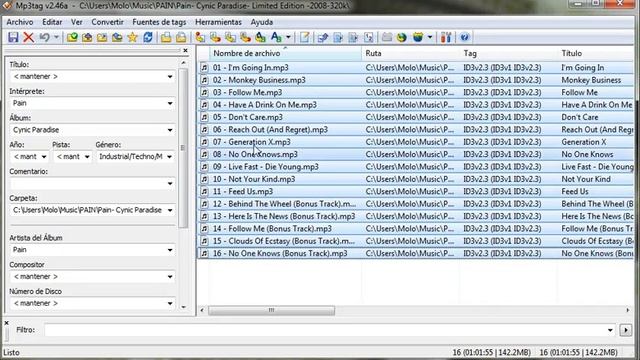
Task: Open the Archivo menu
Action: (20, 22)
